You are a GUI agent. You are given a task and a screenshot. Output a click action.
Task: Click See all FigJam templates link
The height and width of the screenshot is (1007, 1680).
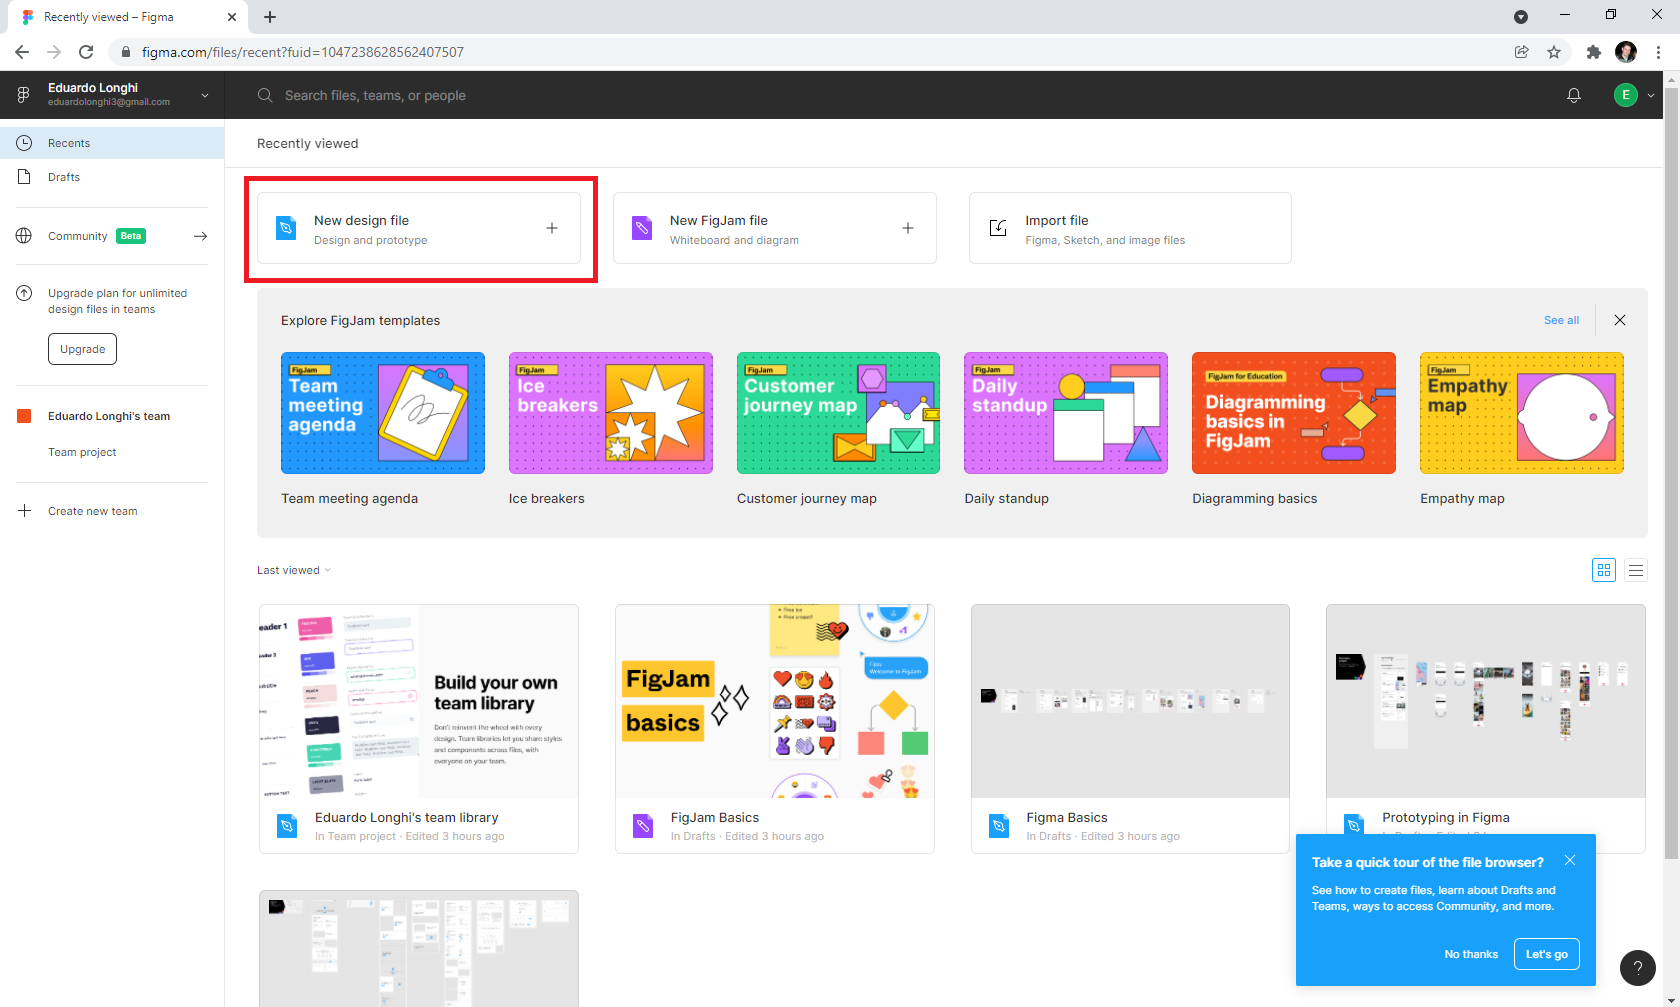point(1561,320)
